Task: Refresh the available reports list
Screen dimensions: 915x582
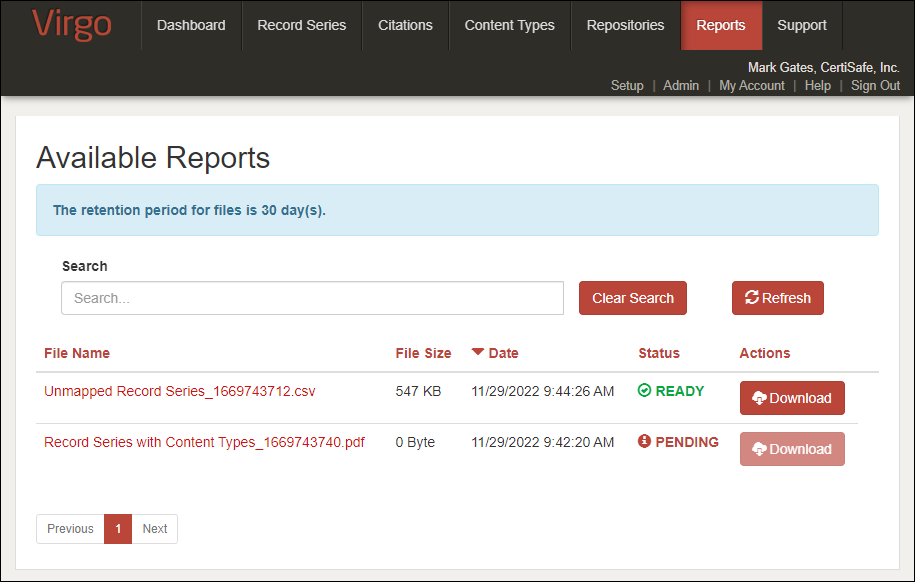Action: click(x=777, y=298)
